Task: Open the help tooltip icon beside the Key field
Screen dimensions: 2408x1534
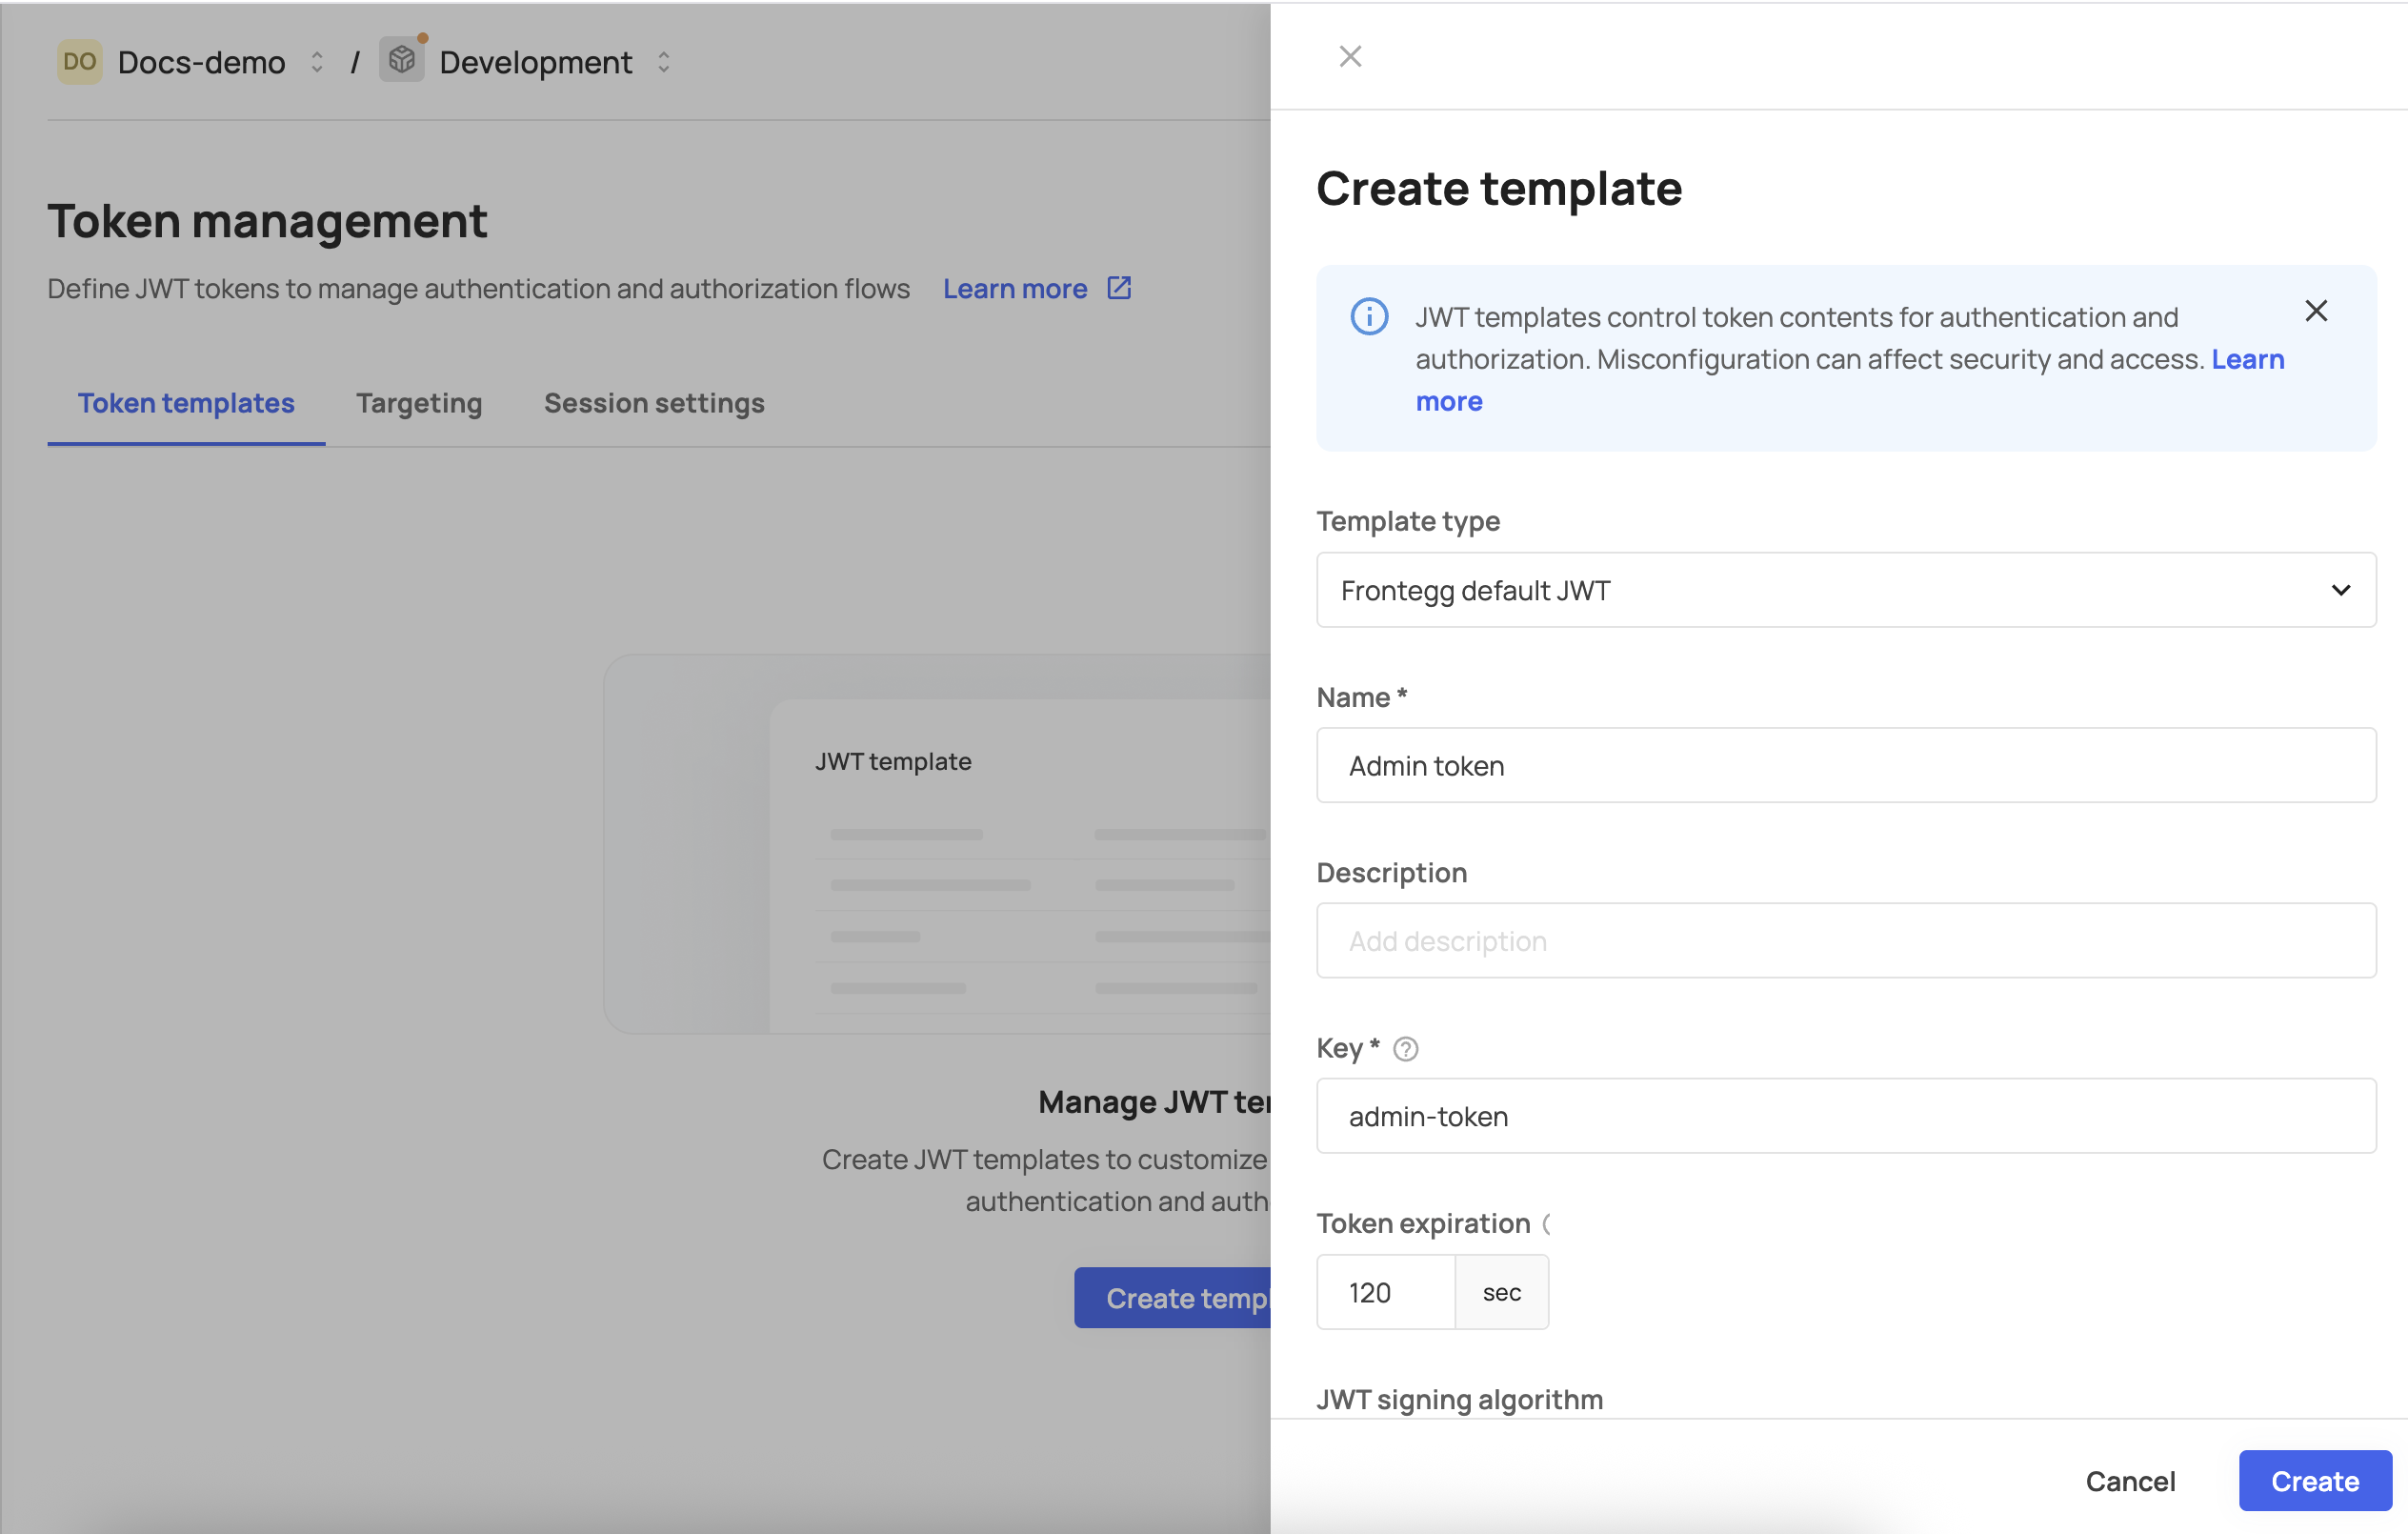Action: [x=1406, y=1049]
